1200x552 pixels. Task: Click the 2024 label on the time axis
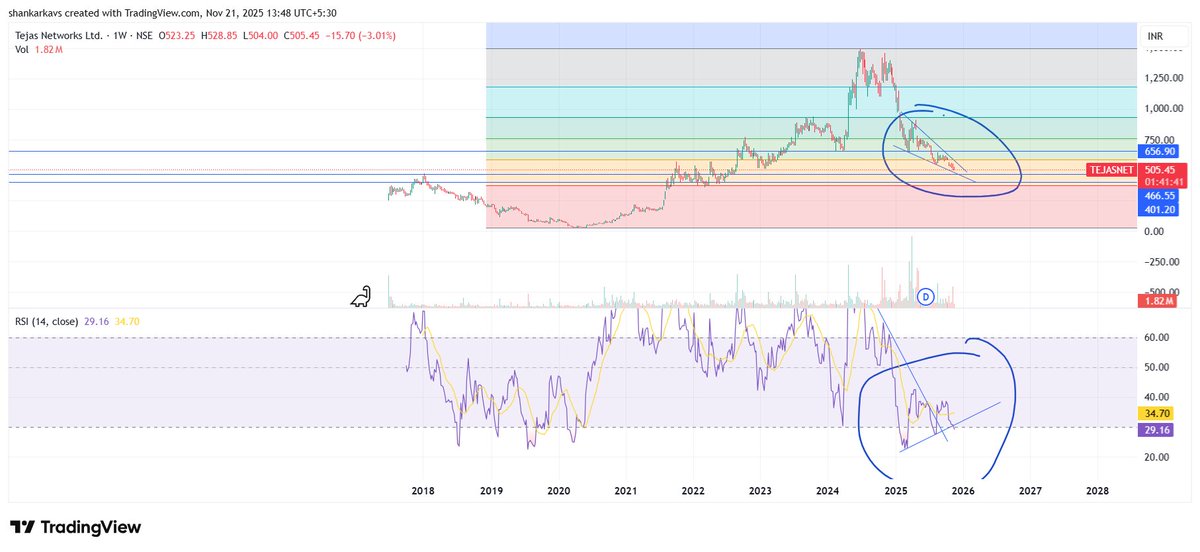coord(827,491)
